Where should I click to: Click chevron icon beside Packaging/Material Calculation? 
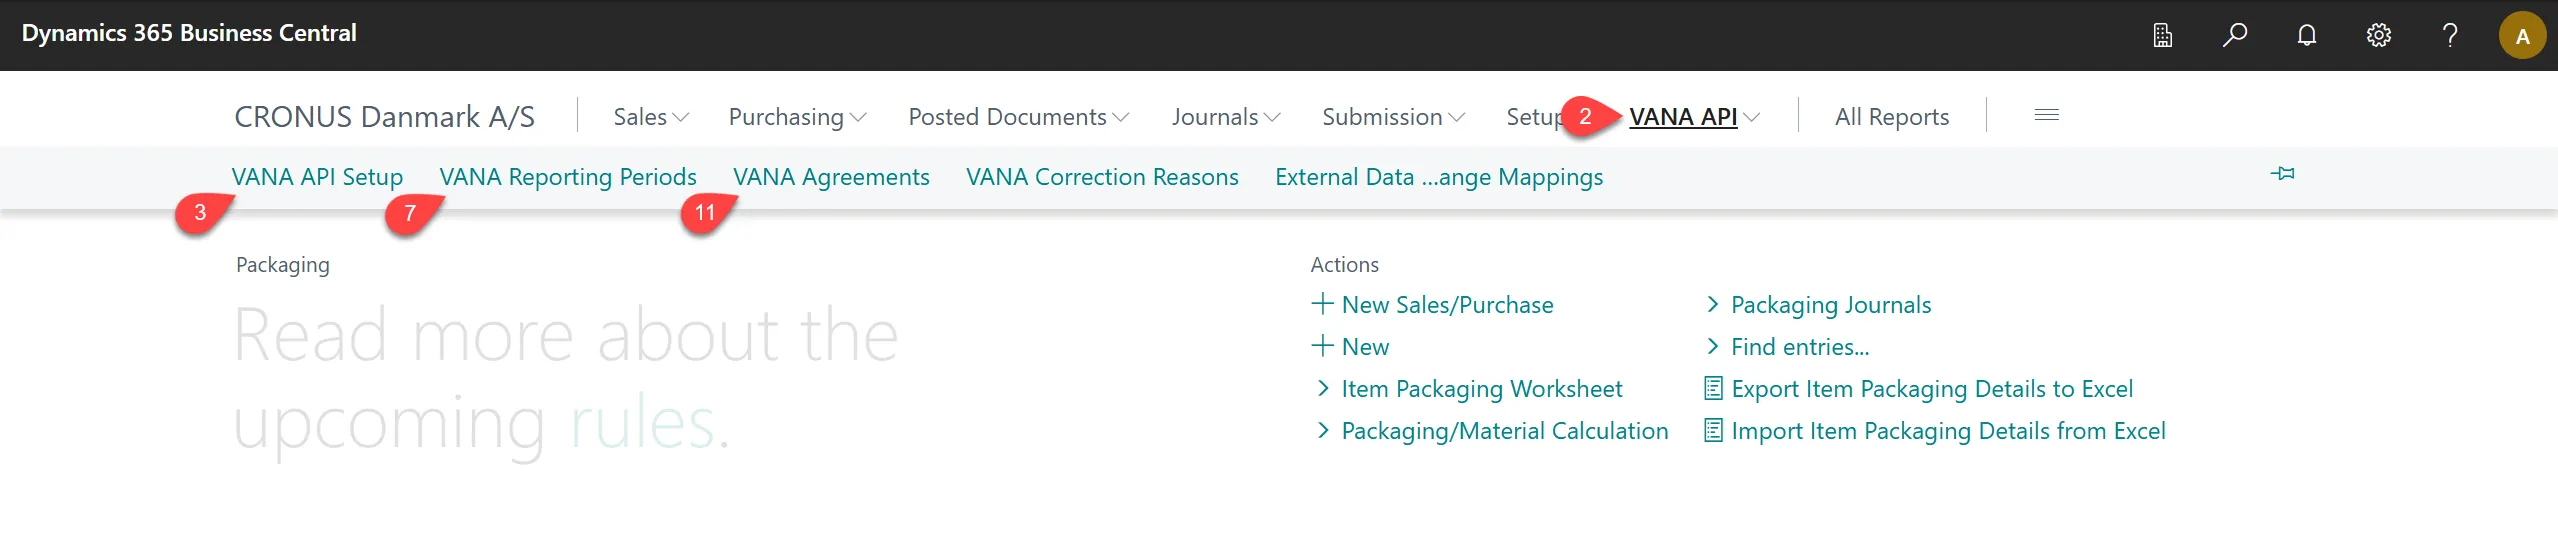pos(1323,430)
